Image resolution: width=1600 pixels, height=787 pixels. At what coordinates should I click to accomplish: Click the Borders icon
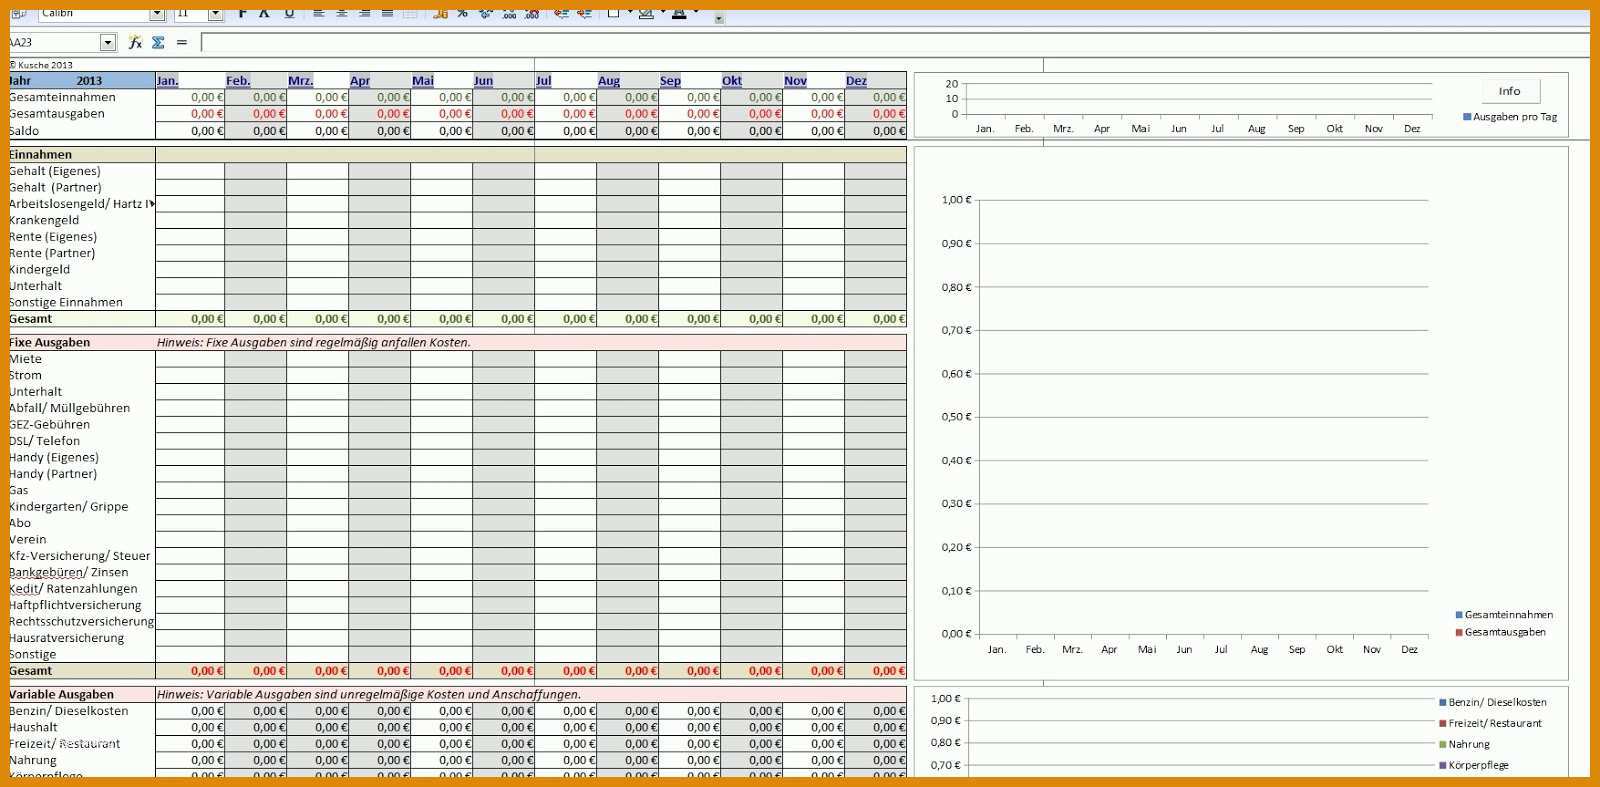pyautogui.click(x=613, y=14)
